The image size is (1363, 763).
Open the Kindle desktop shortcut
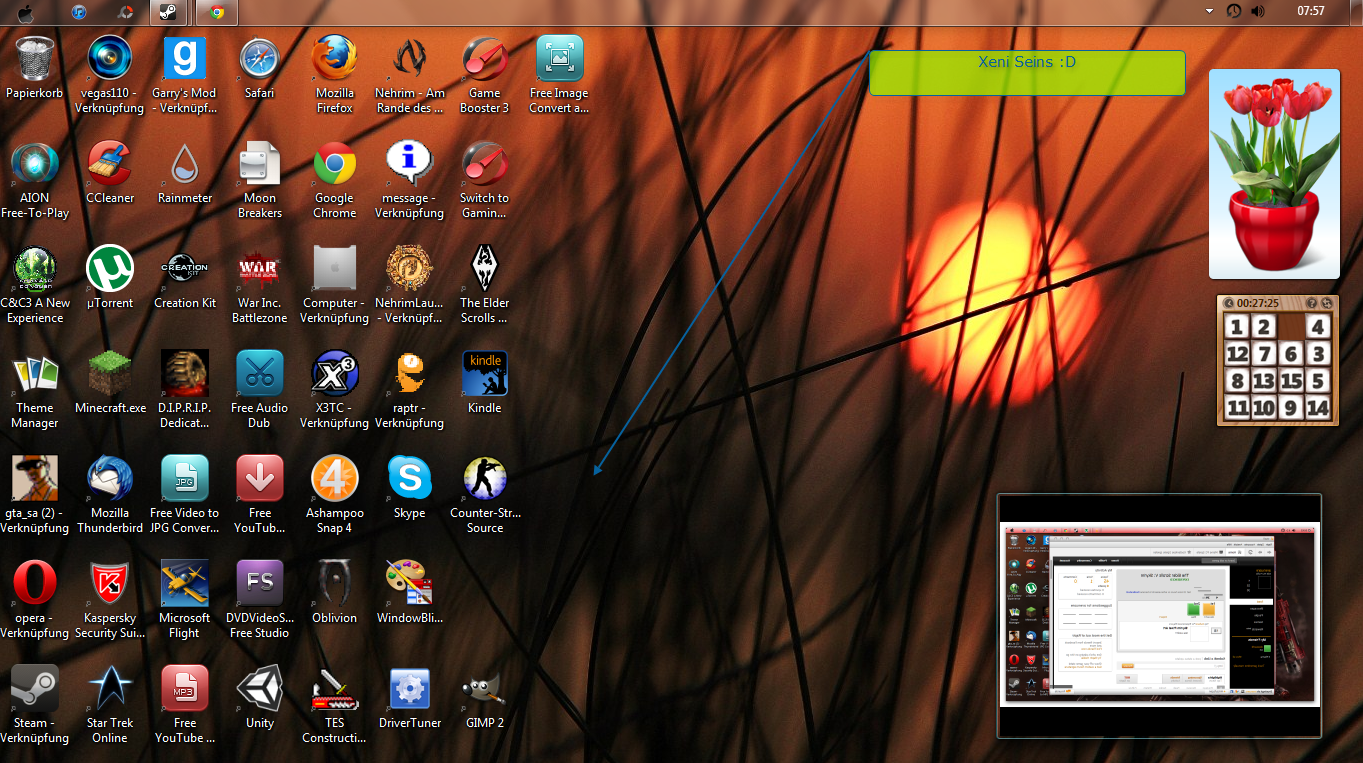click(484, 376)
